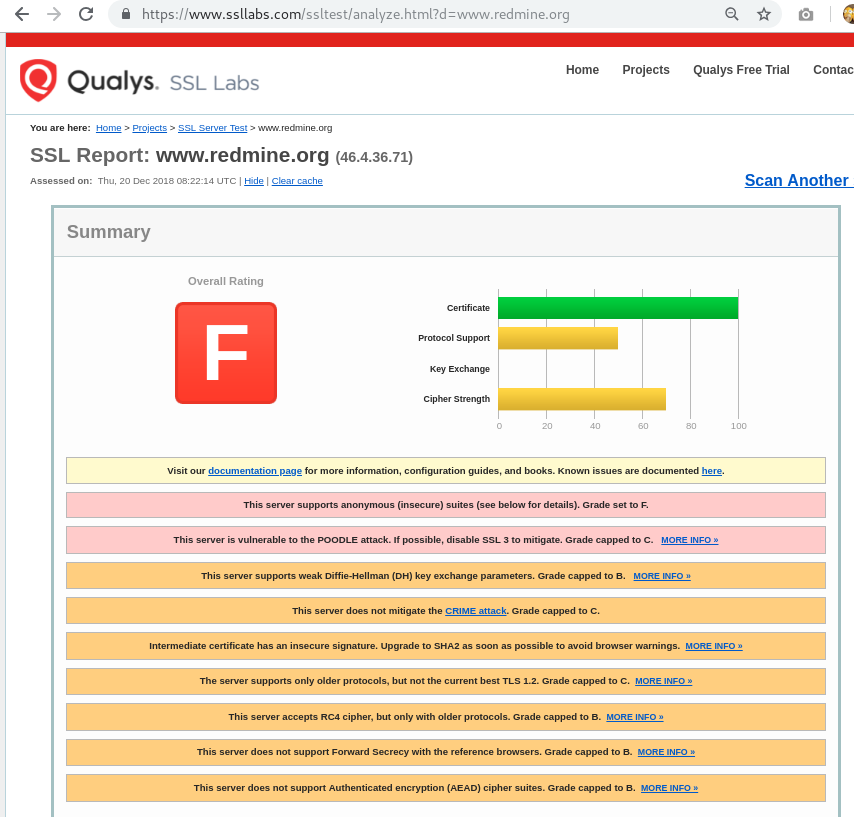Bookmark this page with the star icon
This screenshot has width=854, height=817.
click(x=764, y=14)
